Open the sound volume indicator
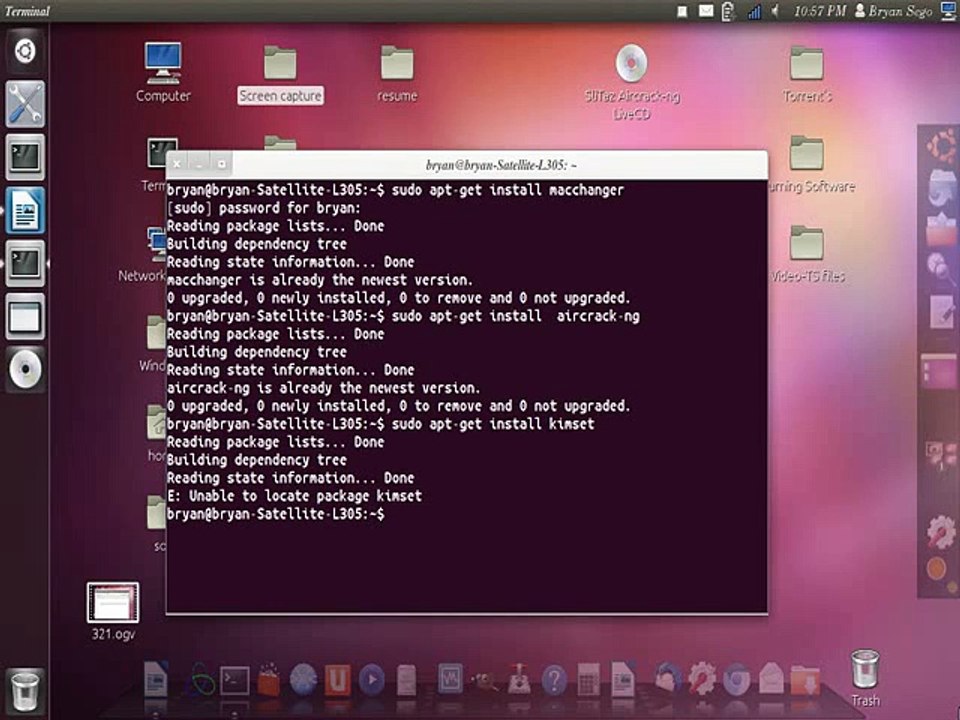Viewport: 960px width, 720px height. 775,11
